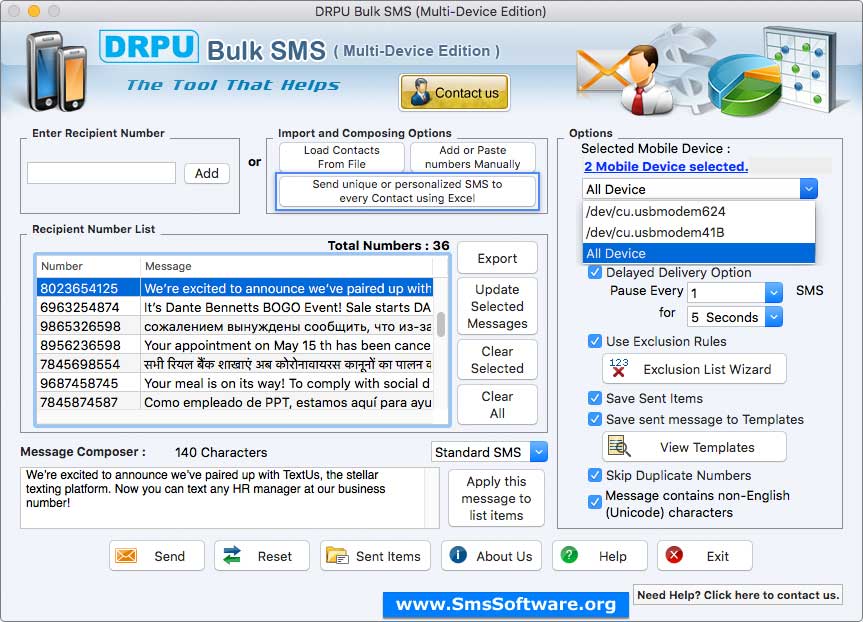Open the Pause Every count dropdown

pyautogui.click(x=773, y=292)
